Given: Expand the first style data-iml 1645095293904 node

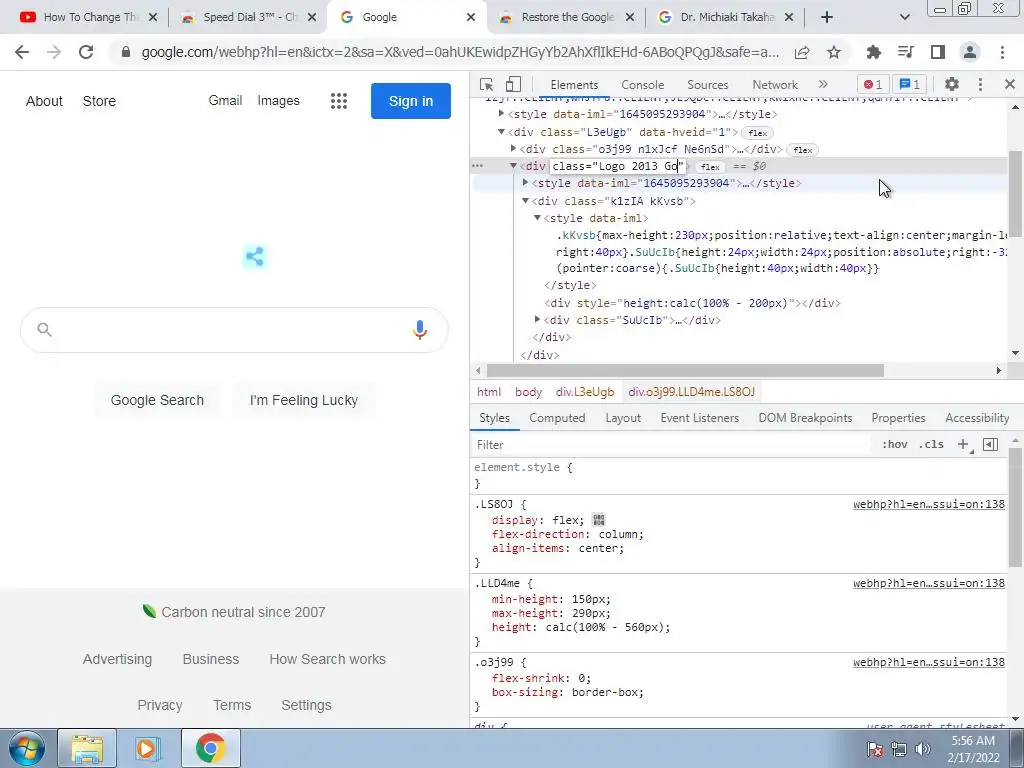Looking at the screenshot, I should (x=501, y=114).
